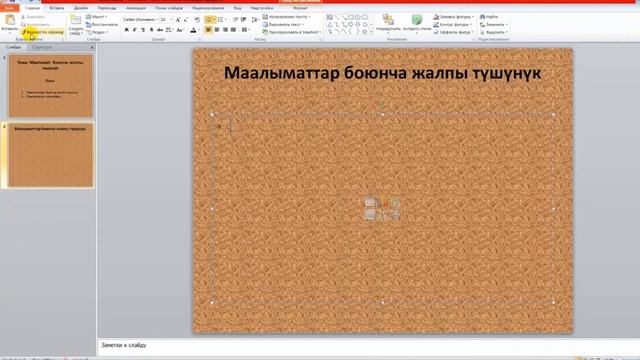Toggle strikethrough formatting
Viewport: 640px width, 360px height.
coord(160,30)
